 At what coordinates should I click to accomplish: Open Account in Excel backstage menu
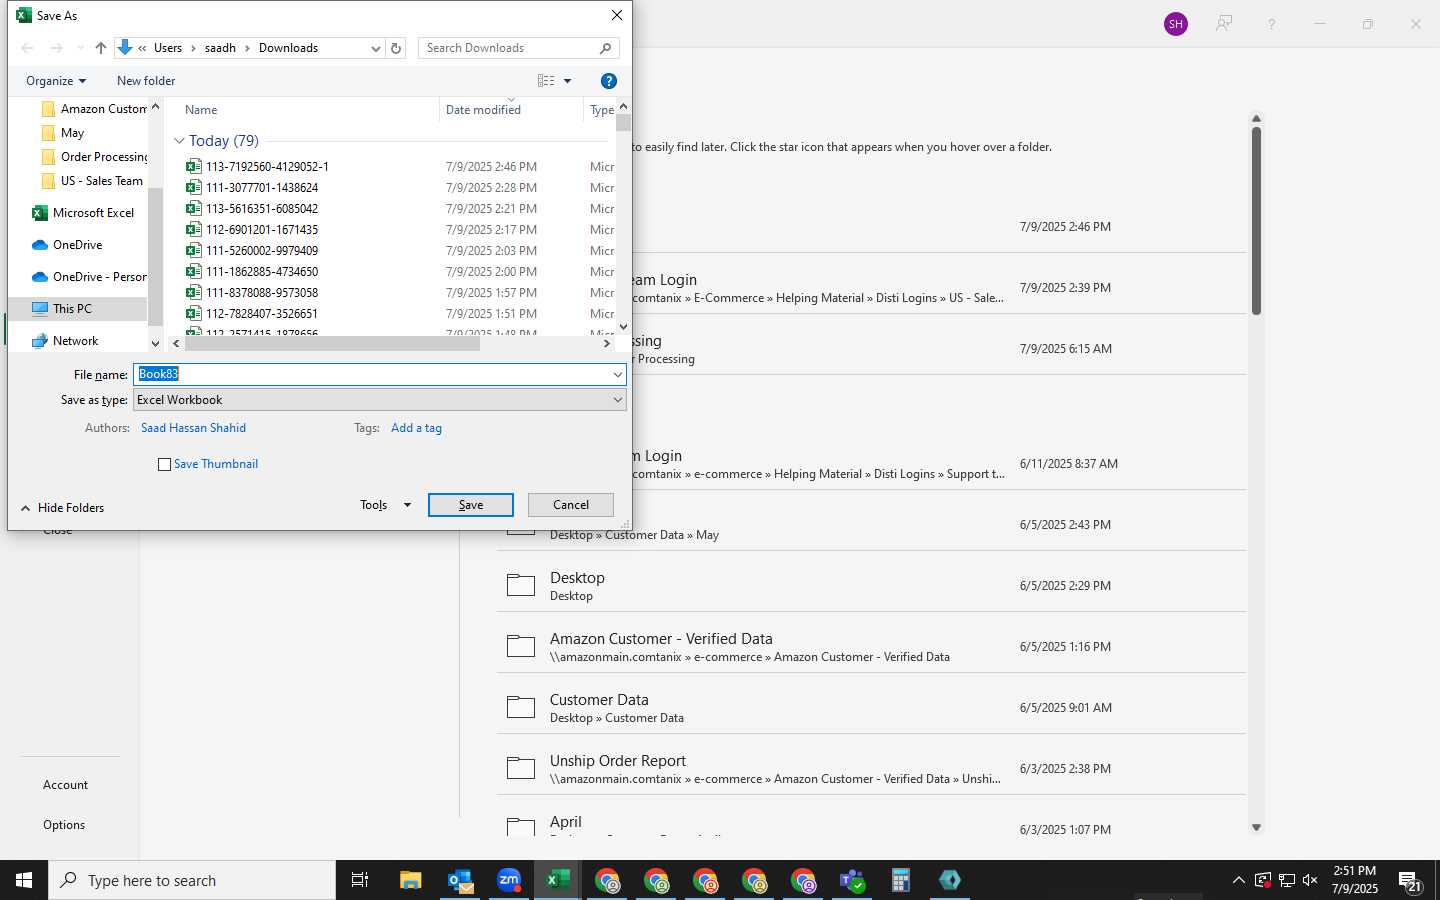(x=65, y=785)
